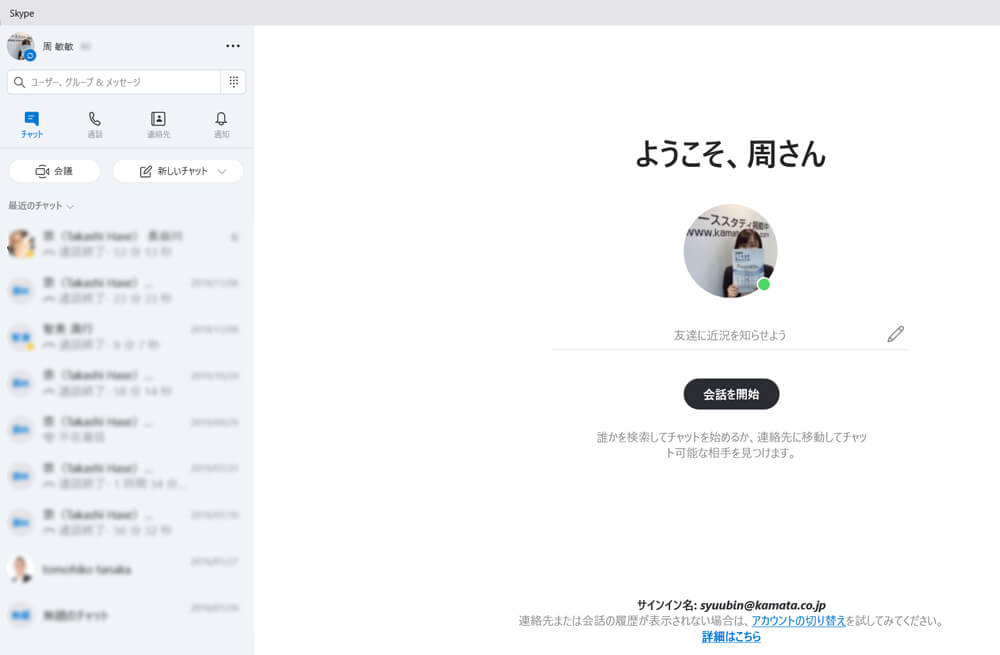Open the ellipsis more options menu

(233, 45)
